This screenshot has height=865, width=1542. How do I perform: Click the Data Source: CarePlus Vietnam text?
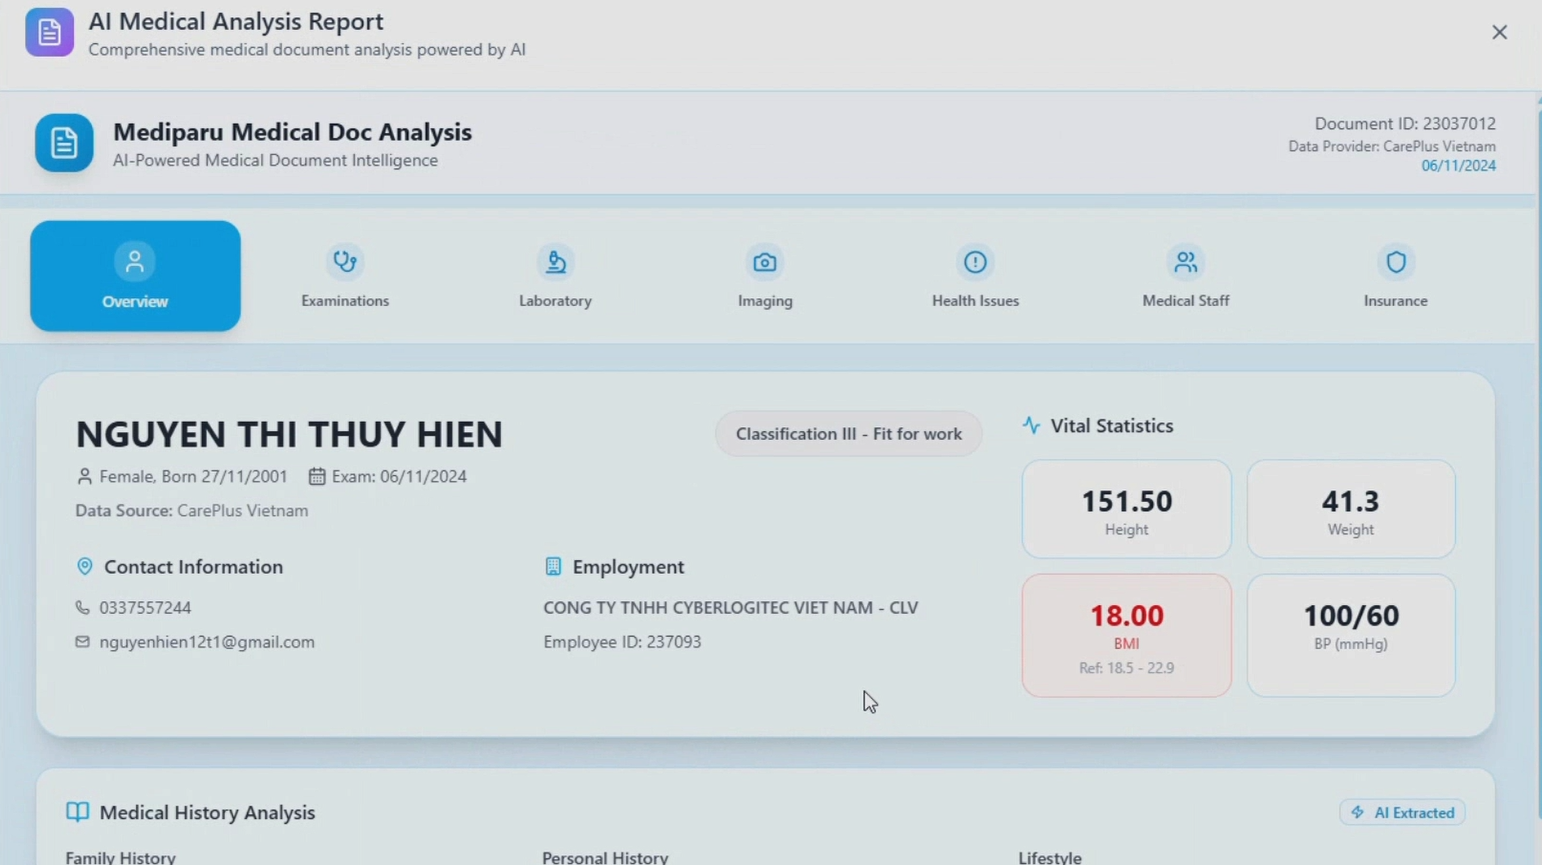[x=192, y=510]
